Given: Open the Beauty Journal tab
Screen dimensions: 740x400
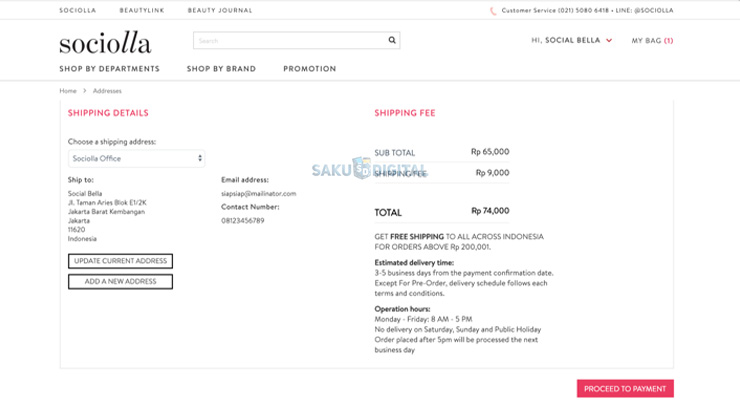Looking at the screenshot, I should pyautogui.click(x=220, y=11).
